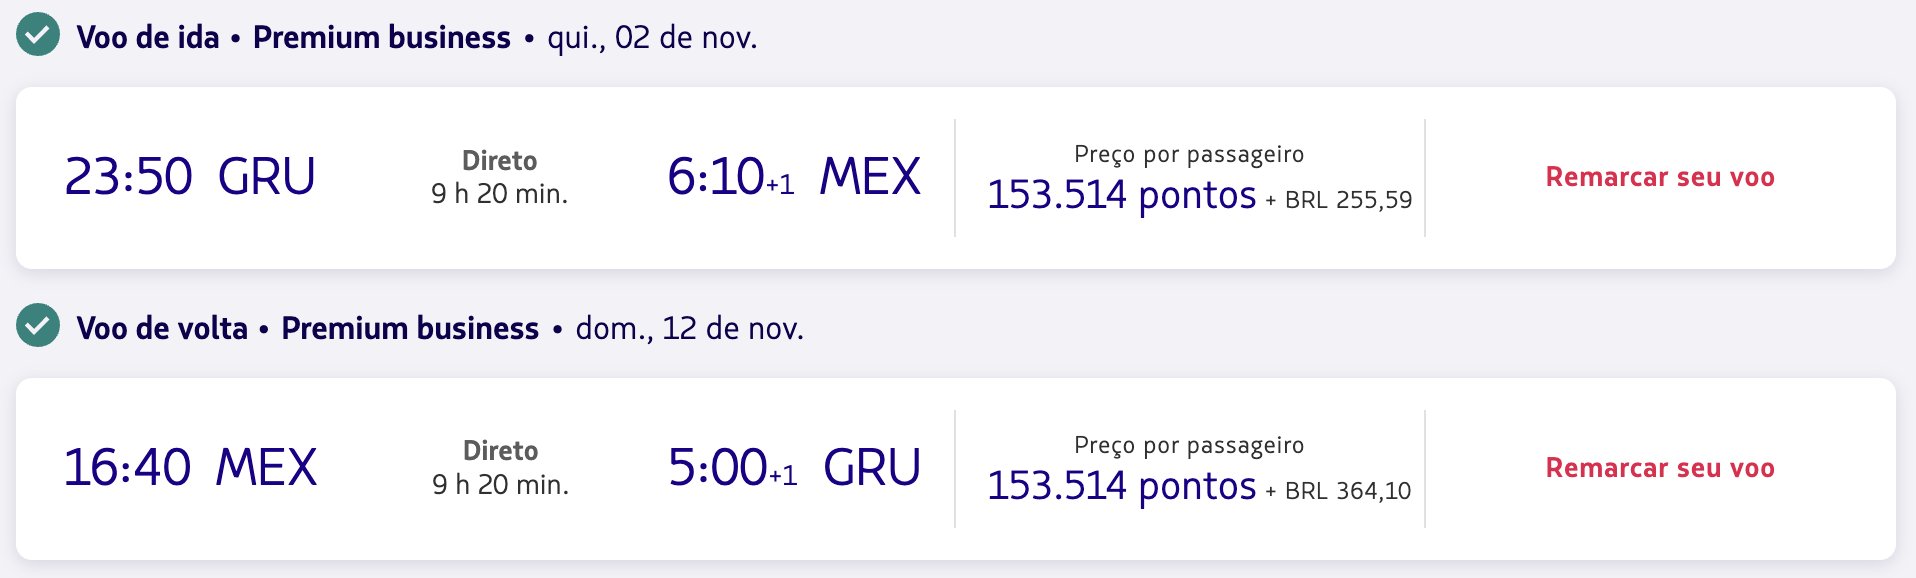
Task: Click return flight Direto 9 h 20 min label
Action: click(x=500, y=468)
